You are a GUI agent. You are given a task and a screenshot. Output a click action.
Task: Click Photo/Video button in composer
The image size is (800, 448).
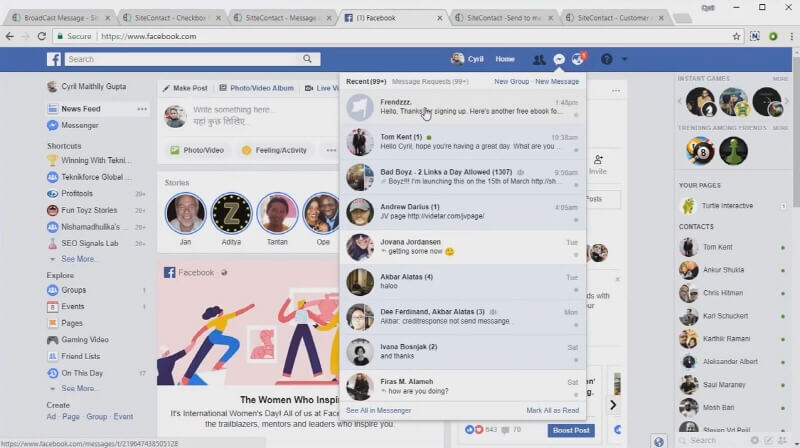pyautogui.click(x=197, y=150)
